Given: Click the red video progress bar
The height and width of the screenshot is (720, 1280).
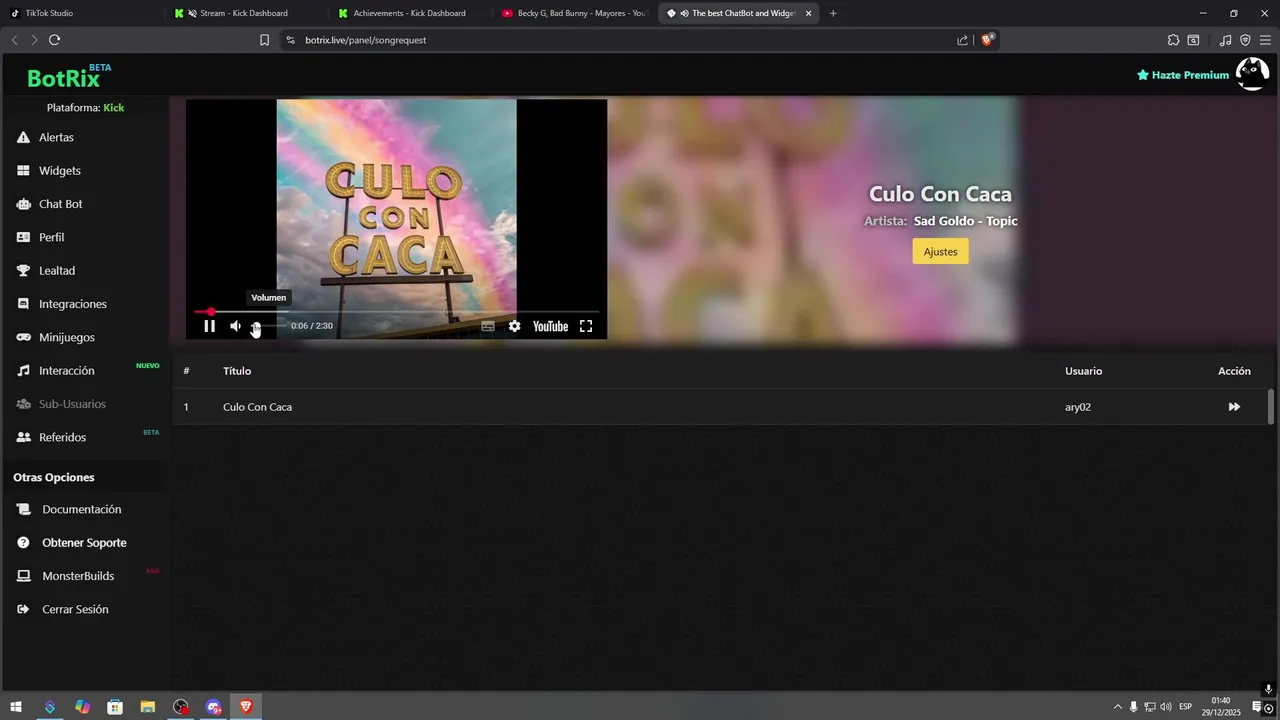Looking at the screenshot, I should point(397,312).
